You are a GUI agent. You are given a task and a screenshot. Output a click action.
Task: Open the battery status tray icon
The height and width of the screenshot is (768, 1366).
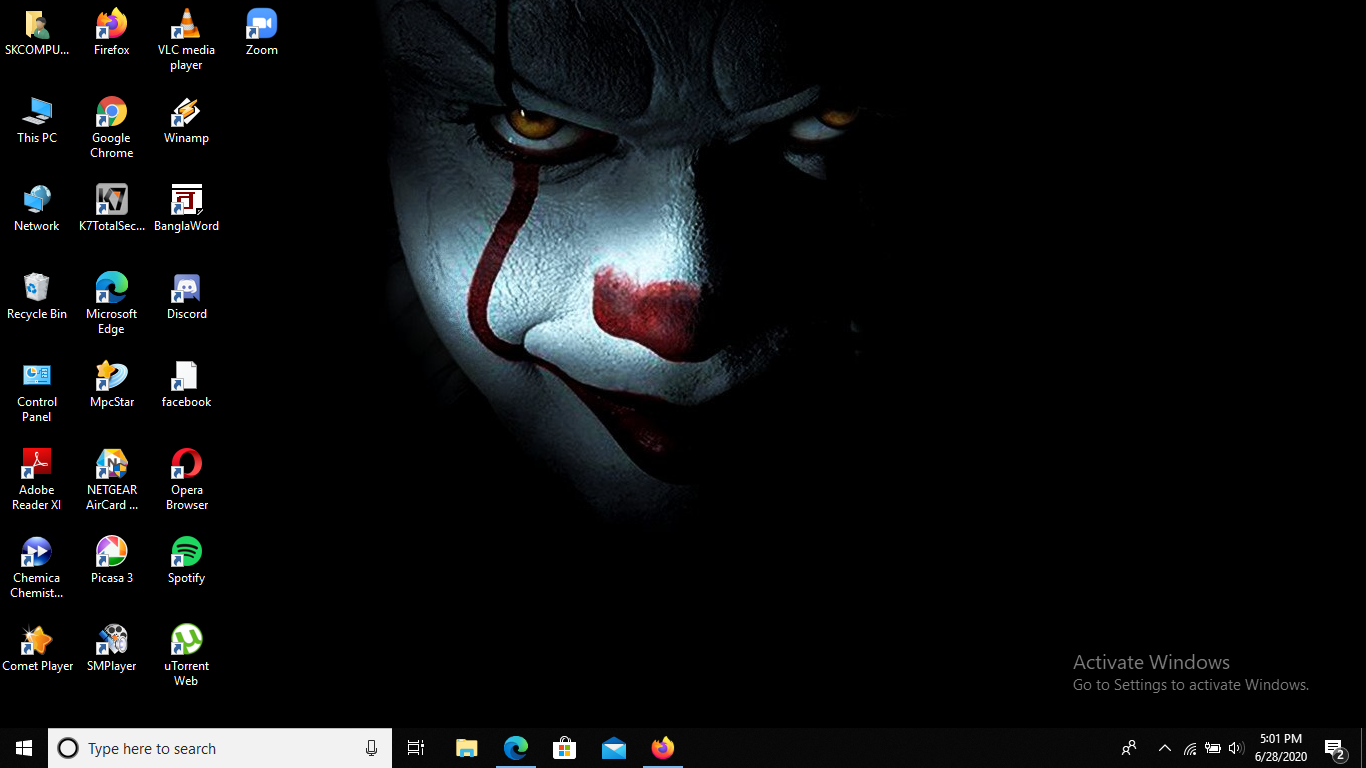(1213, 748)
